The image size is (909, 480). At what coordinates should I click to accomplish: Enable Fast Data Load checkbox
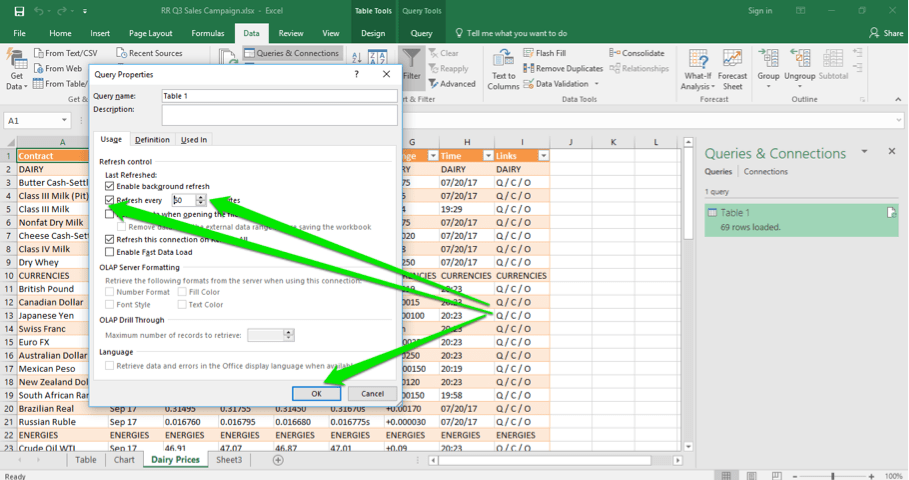(110, 252)
